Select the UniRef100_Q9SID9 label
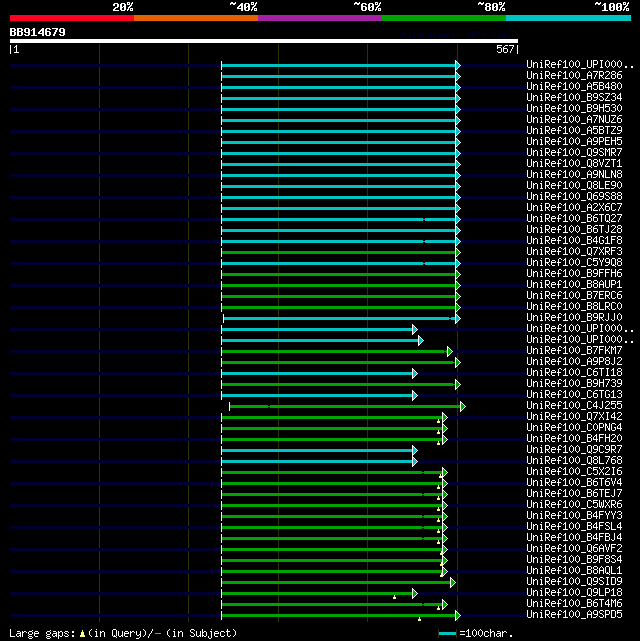The width and height of the screenshot is (640, 641). [574, 582]
